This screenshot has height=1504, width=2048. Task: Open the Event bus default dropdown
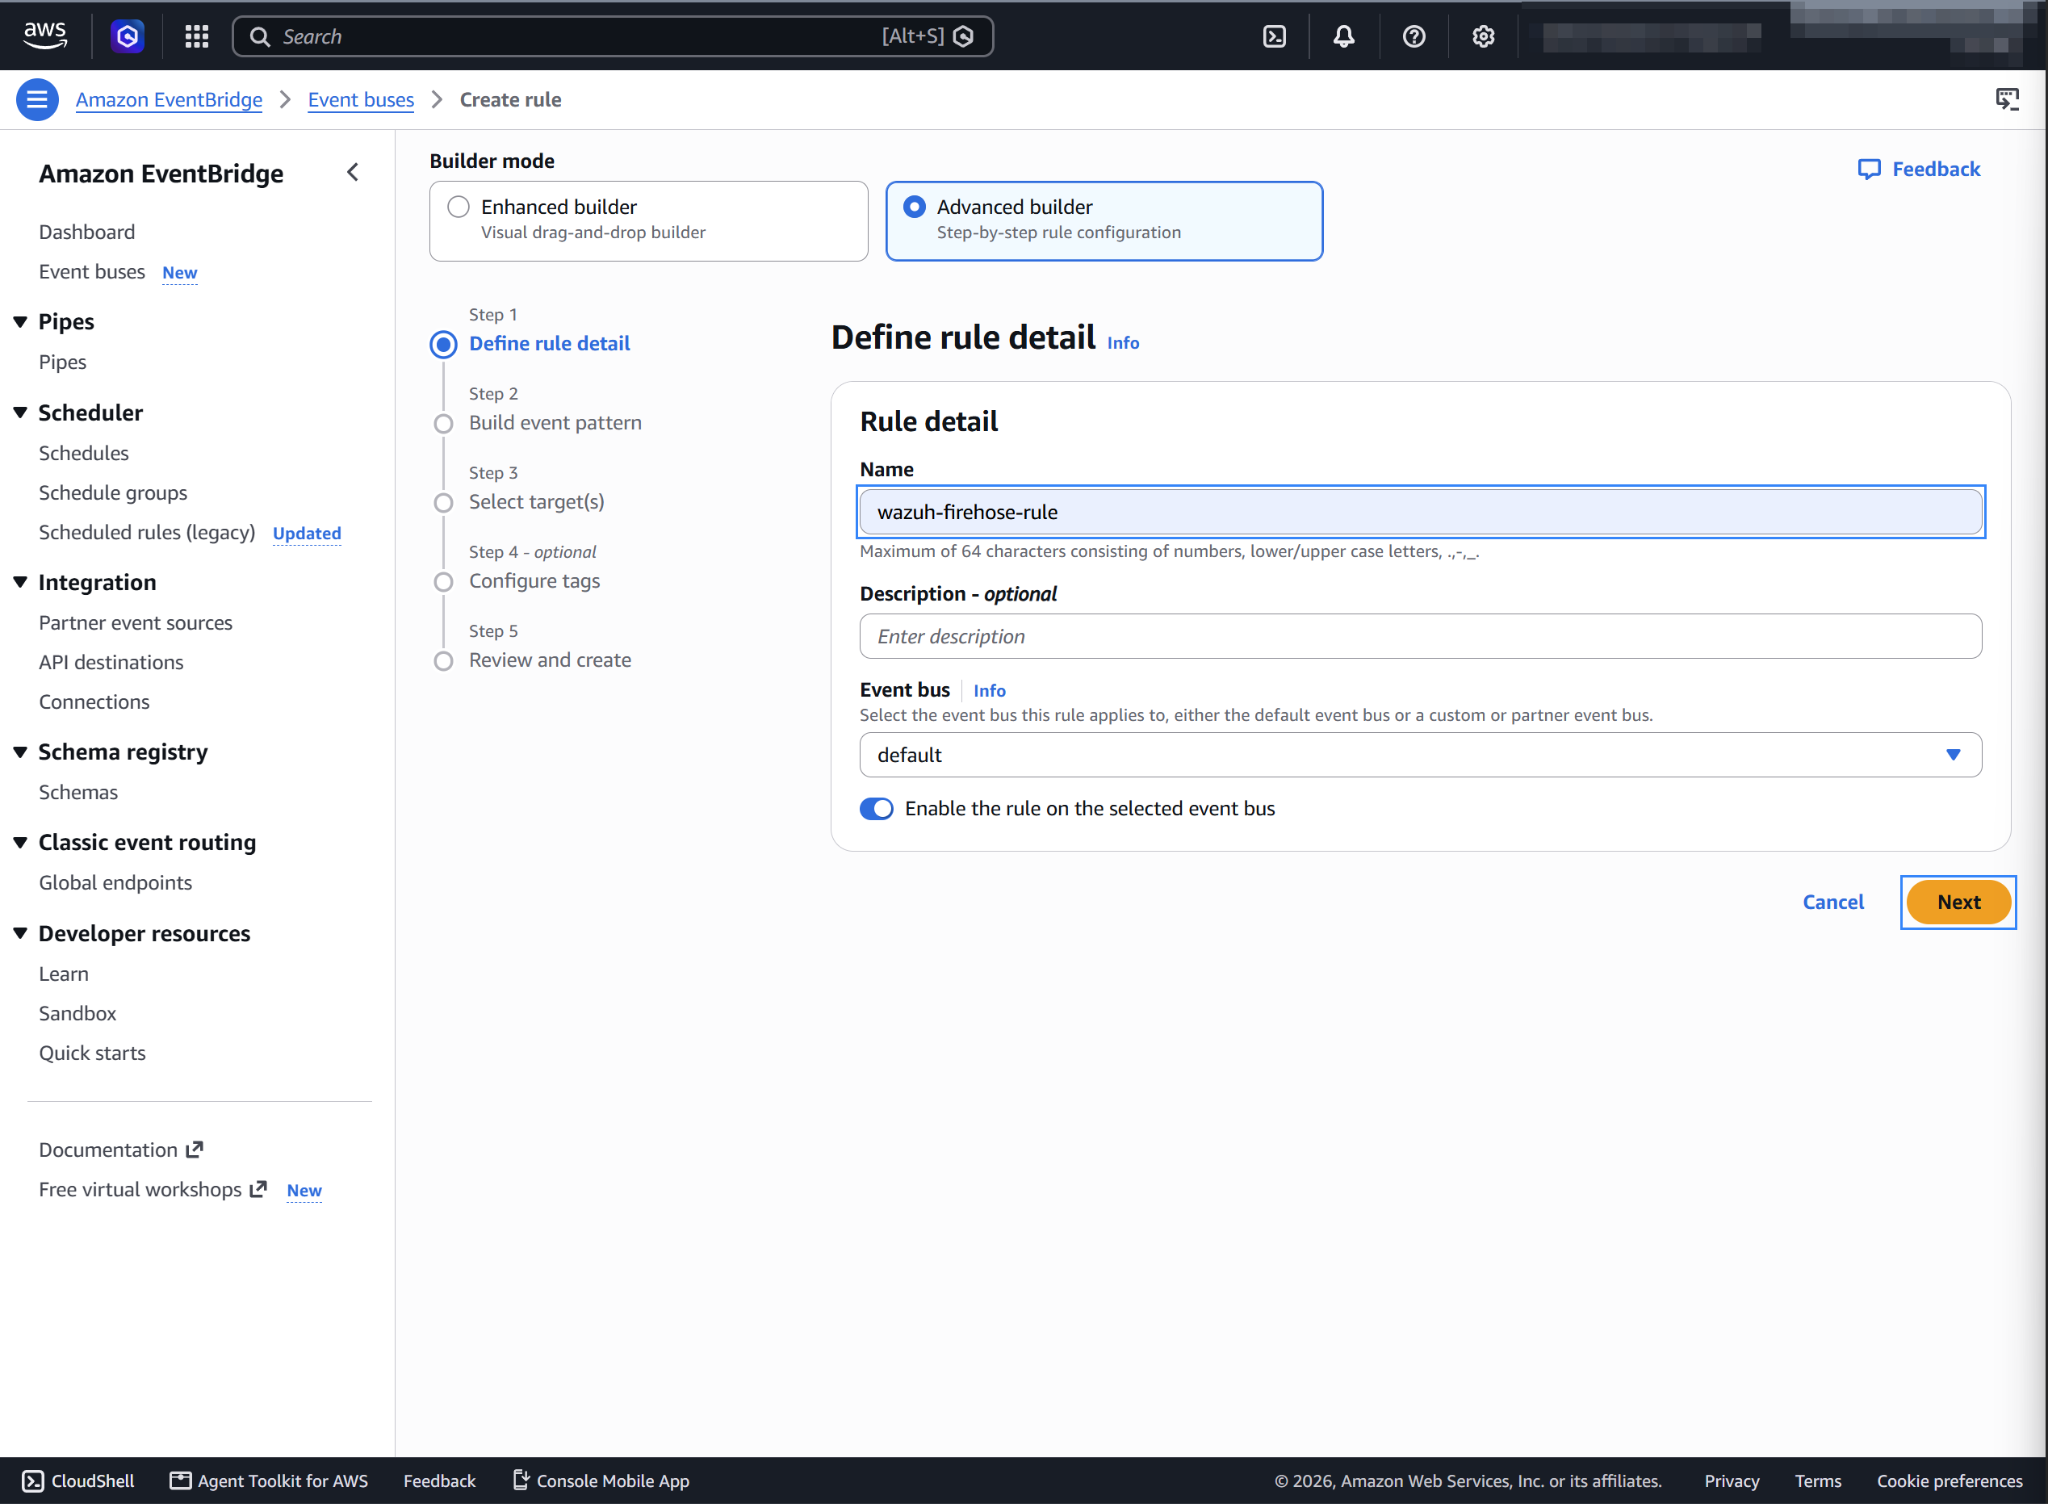click(1420, 755)
